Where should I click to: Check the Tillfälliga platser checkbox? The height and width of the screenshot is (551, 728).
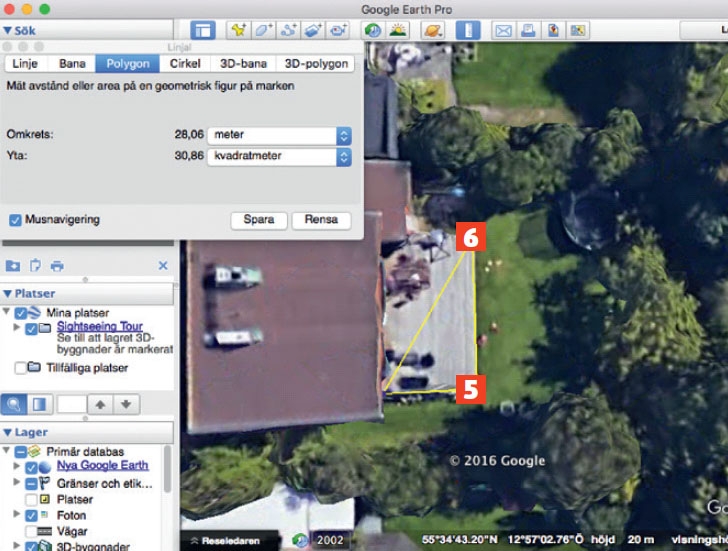(x=21, y=368)
